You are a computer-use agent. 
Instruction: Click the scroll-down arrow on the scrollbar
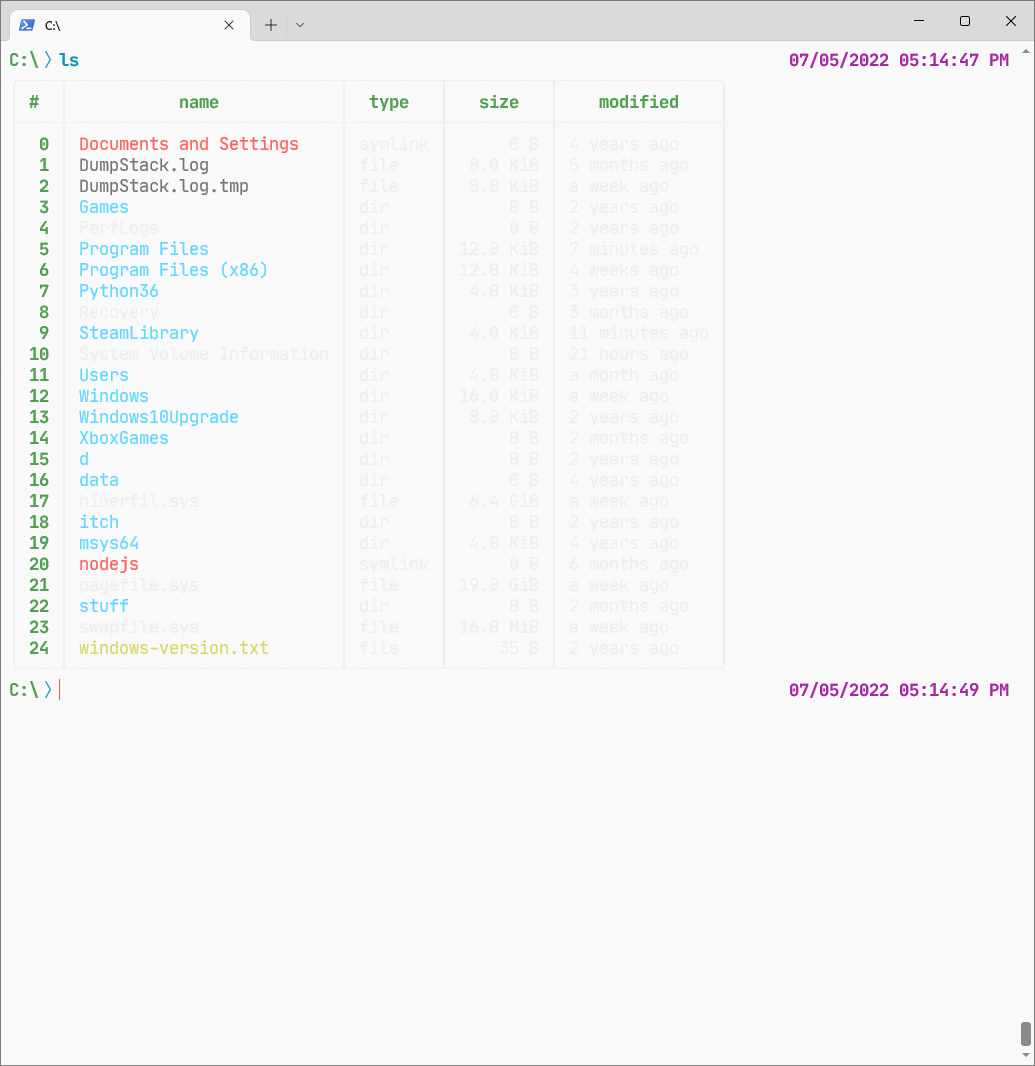point(1025,1056)
